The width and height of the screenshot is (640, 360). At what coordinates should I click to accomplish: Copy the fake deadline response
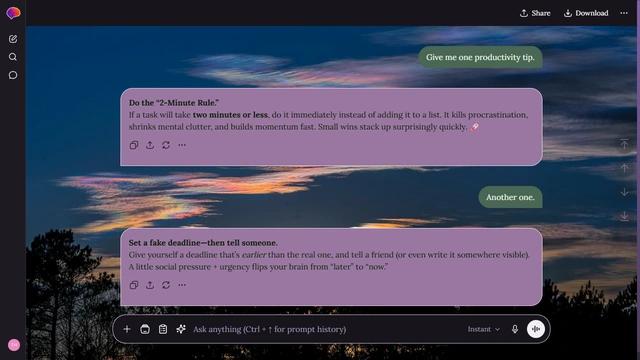[134, 285]
